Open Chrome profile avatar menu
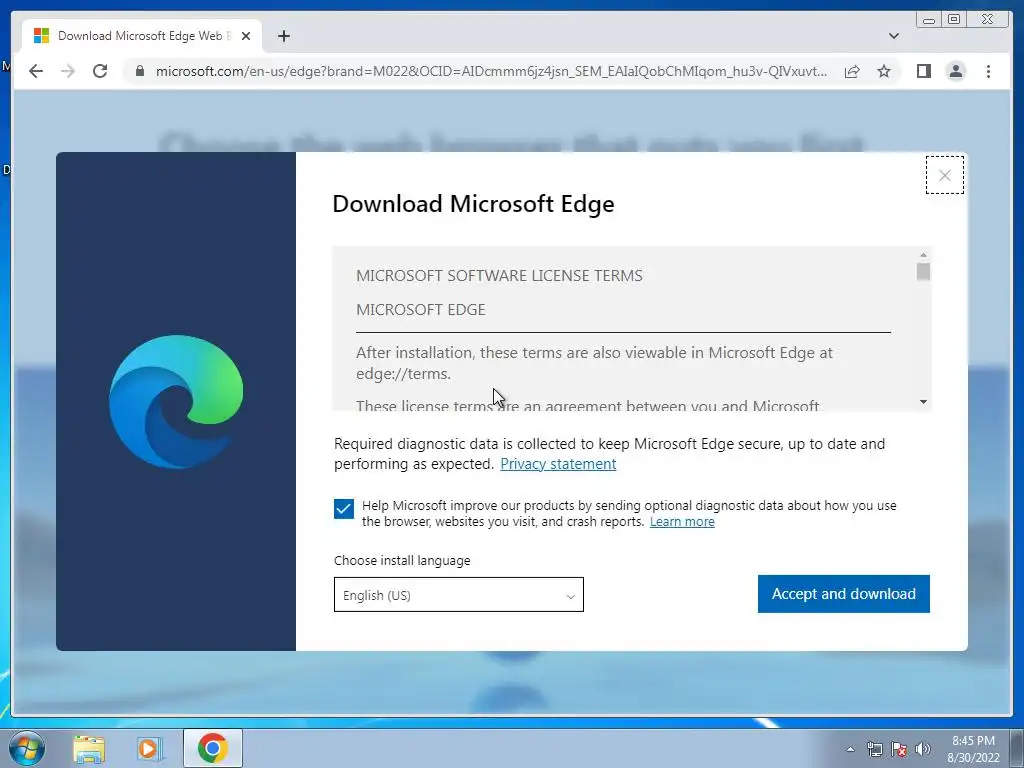This screenshot has width=1024, height=768. (956, 71)
